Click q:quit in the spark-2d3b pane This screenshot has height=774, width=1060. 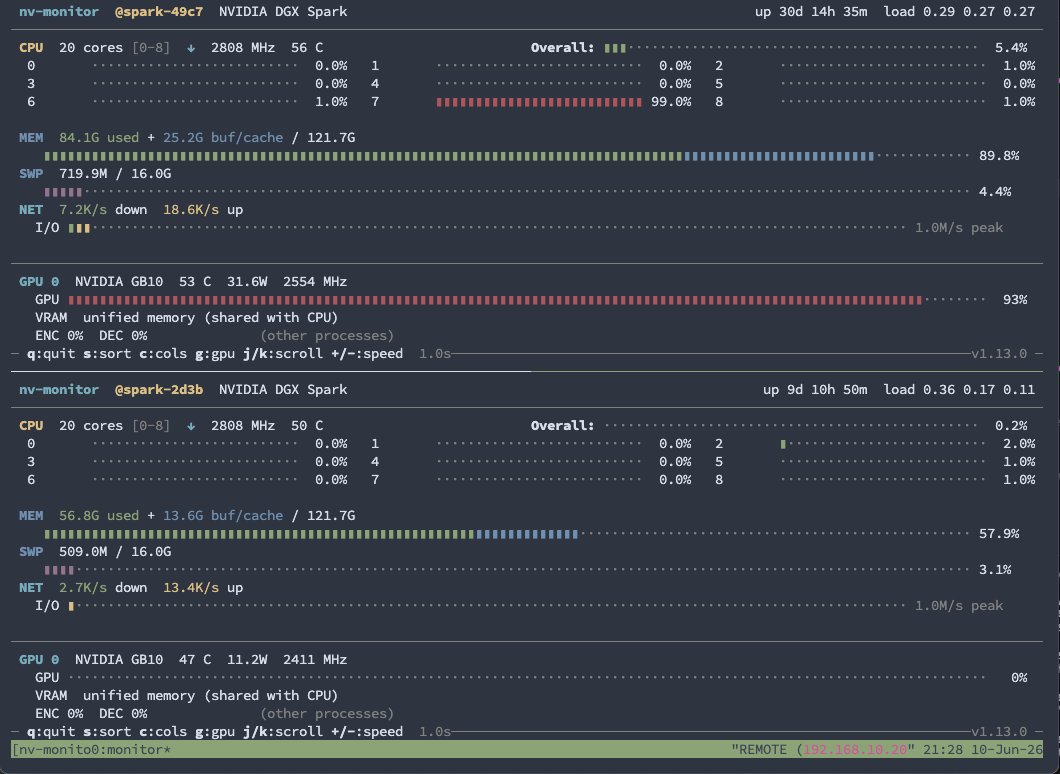pyautogui.click(x=51, y=731)
